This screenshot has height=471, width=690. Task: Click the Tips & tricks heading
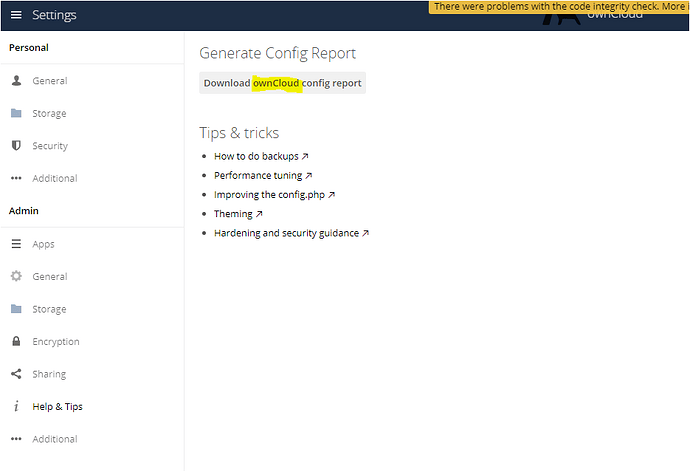pos(239,133)
